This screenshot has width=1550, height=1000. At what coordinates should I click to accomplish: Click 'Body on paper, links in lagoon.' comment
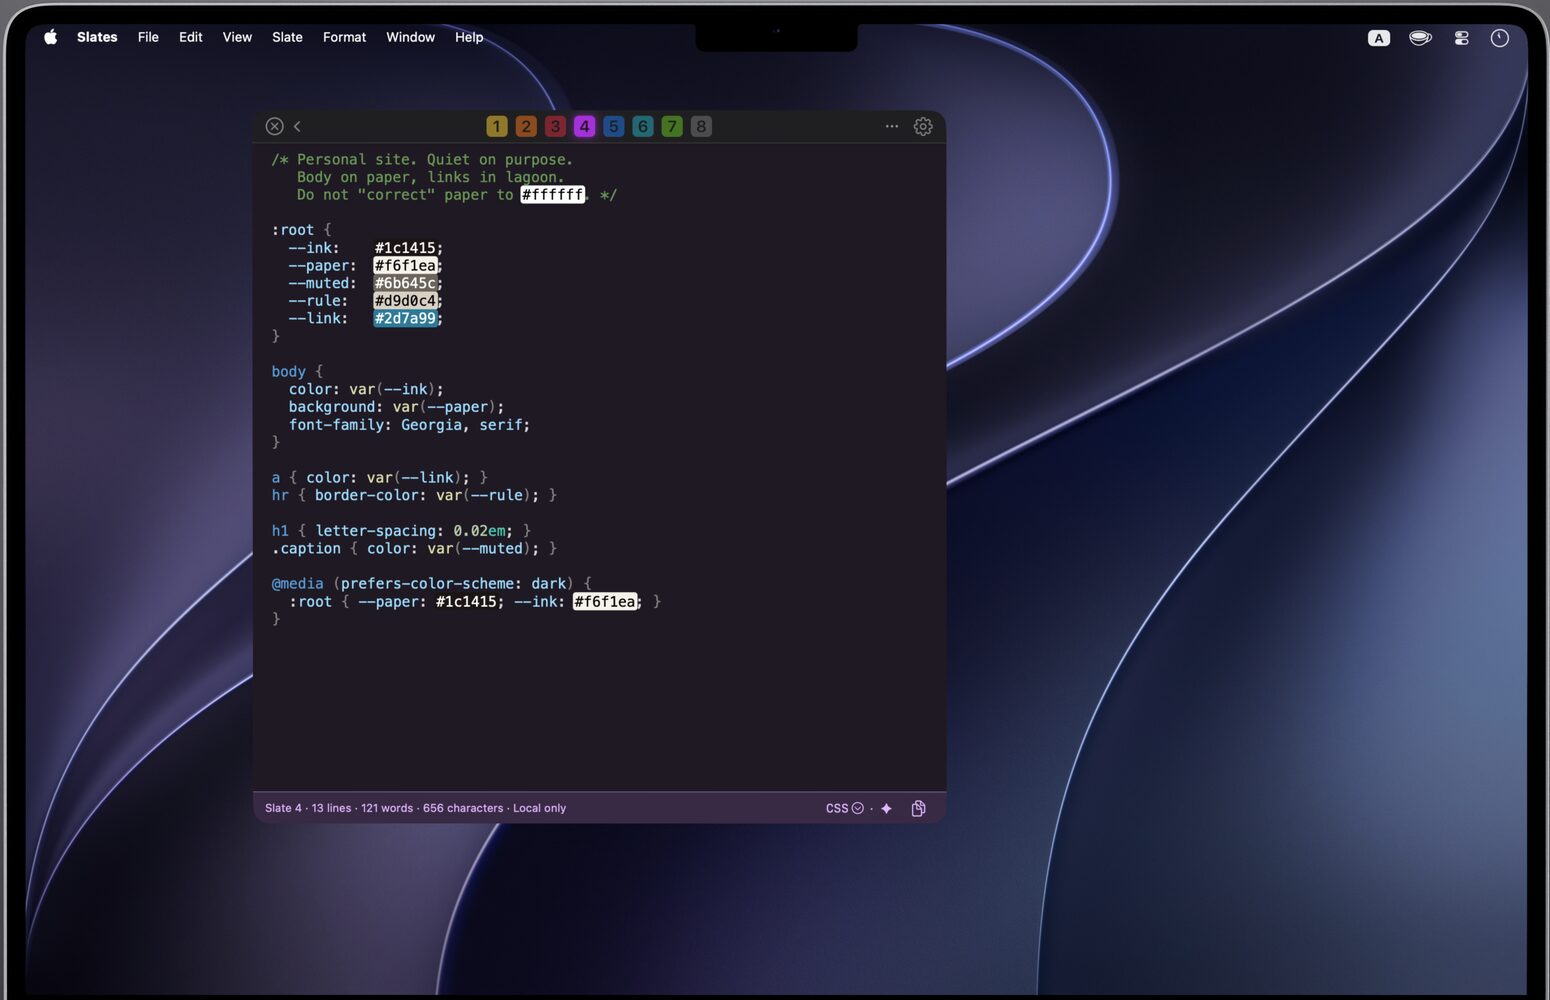coord(430,177)
